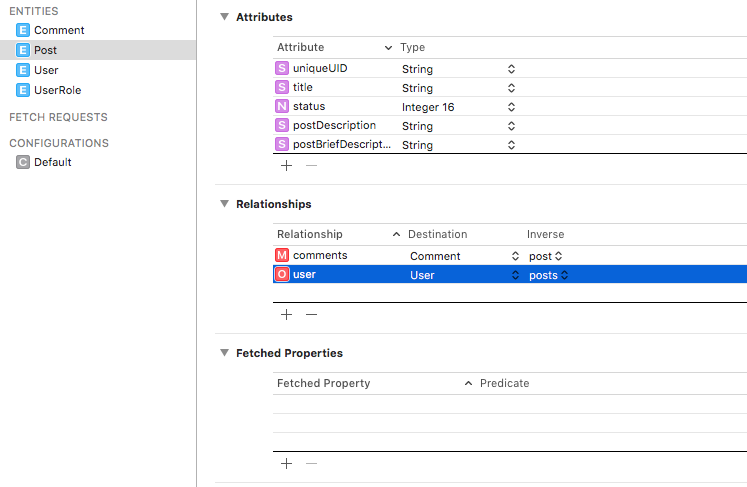Screen dimensions: 747x487
Task: Open the Default configuration
Action: click(52, 162)
